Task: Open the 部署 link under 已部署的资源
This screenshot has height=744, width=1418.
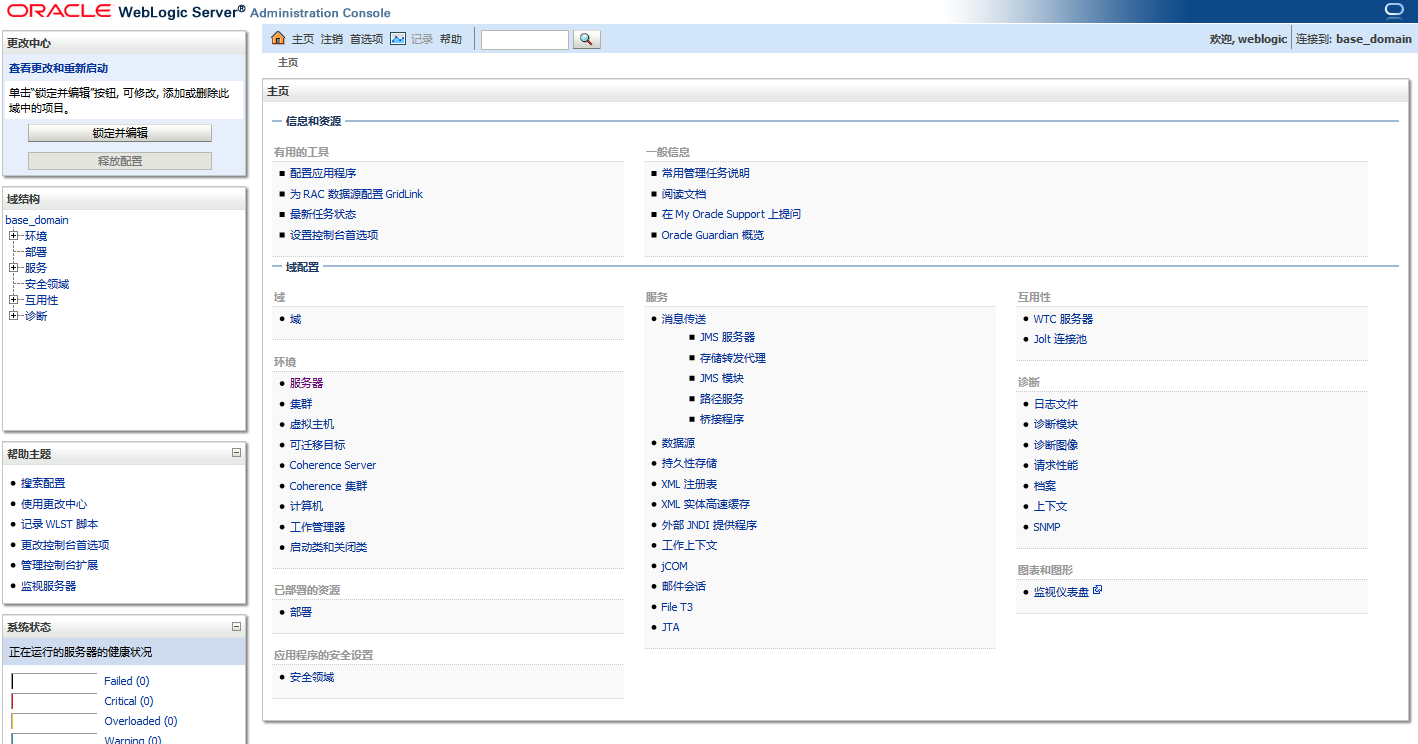Action: click(x=301, y=612)
